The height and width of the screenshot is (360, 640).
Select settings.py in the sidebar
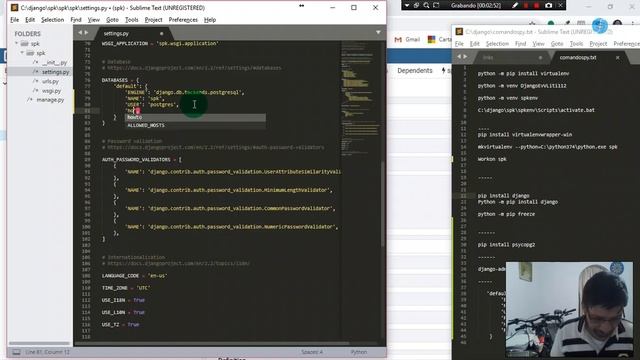tap(56, 72)
